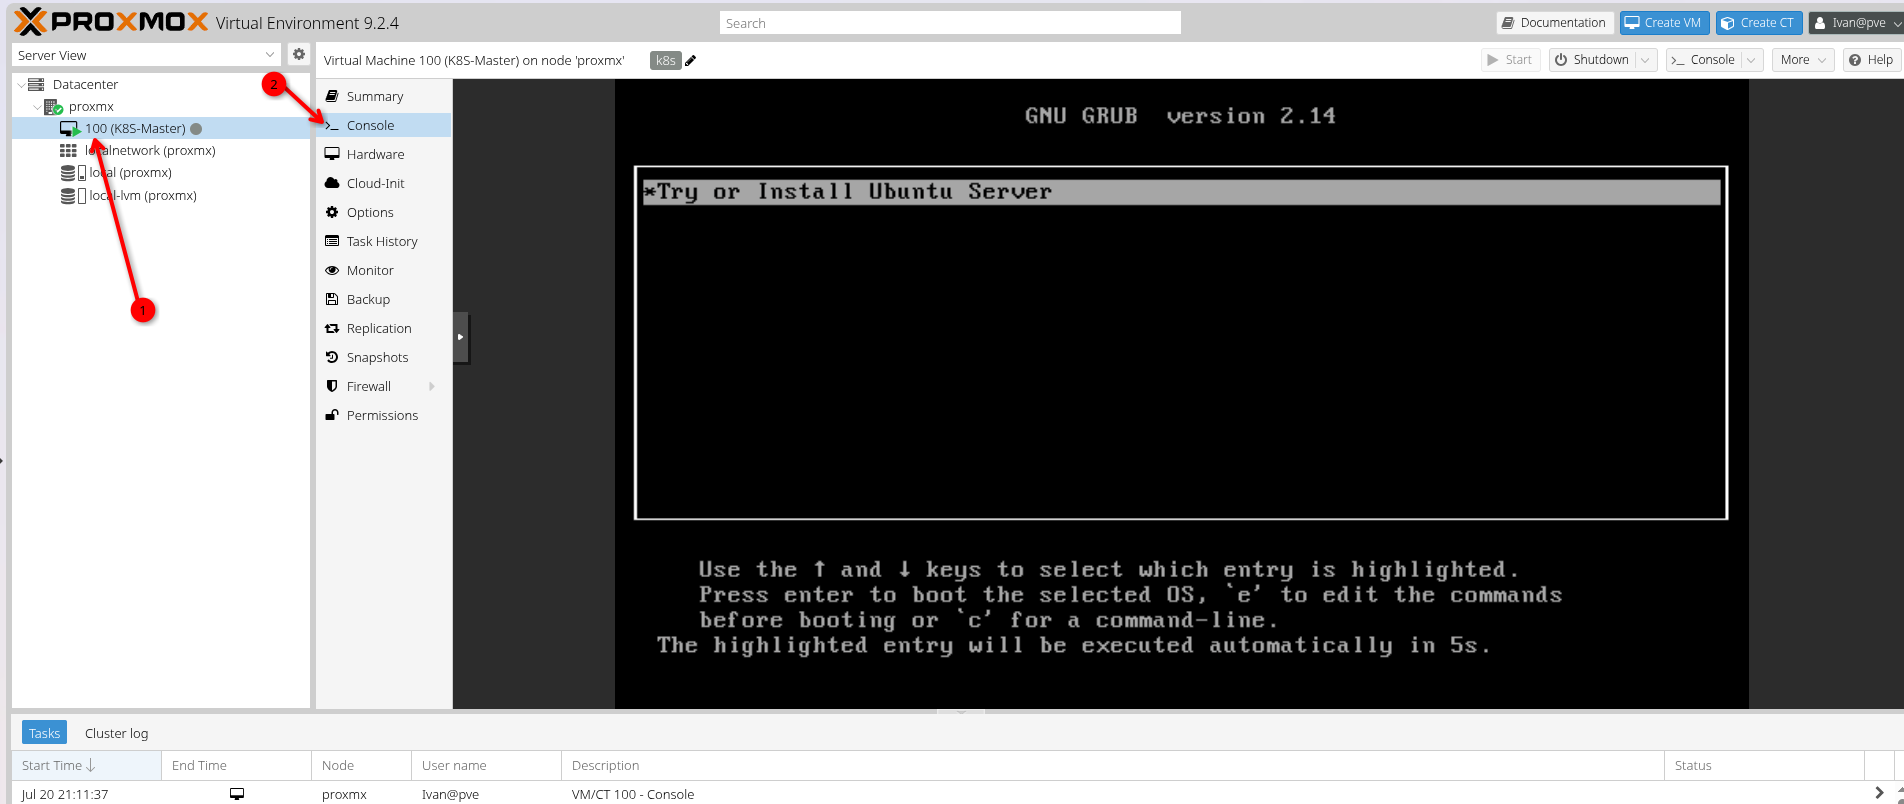Collapse the proxmx node expander
This screenshot has width=1904, height=804.
coord(38,107)
